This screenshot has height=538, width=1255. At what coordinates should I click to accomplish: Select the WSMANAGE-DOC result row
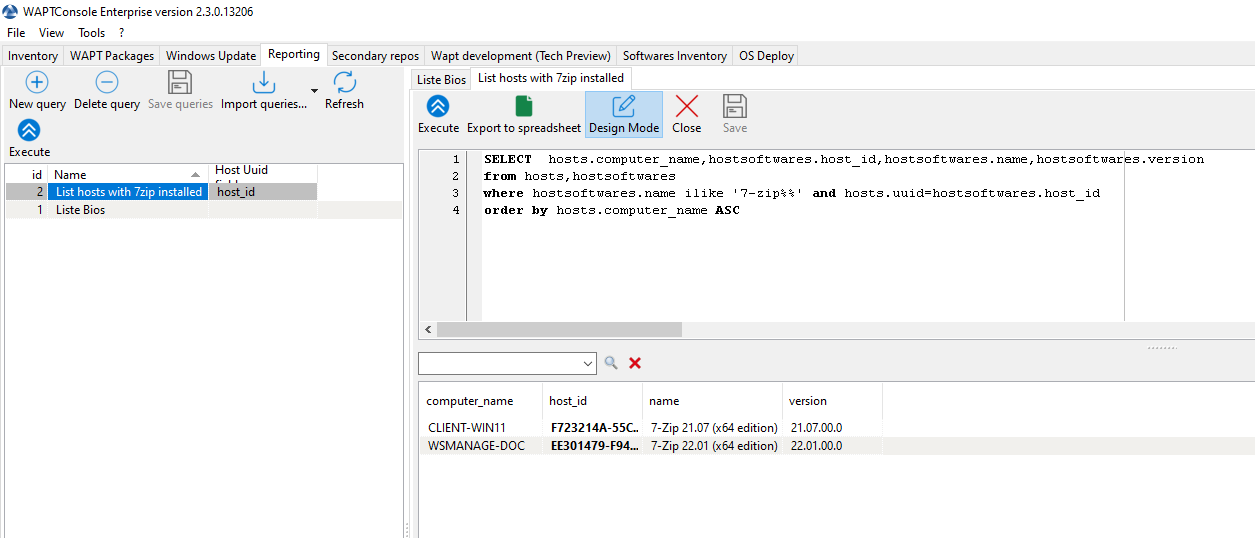tap(476, 446)
